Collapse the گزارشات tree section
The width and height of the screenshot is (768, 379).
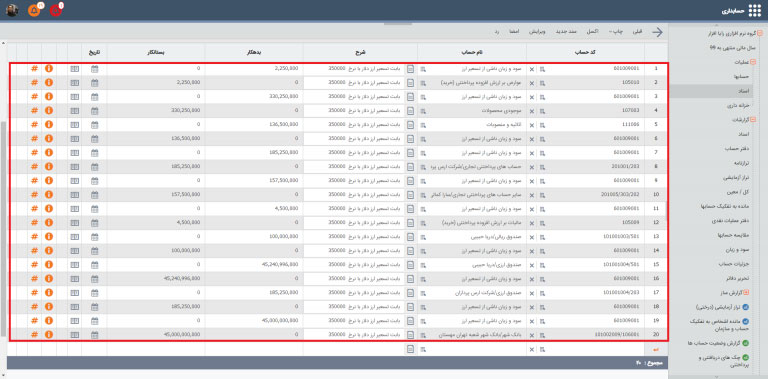tap(753, 119)
